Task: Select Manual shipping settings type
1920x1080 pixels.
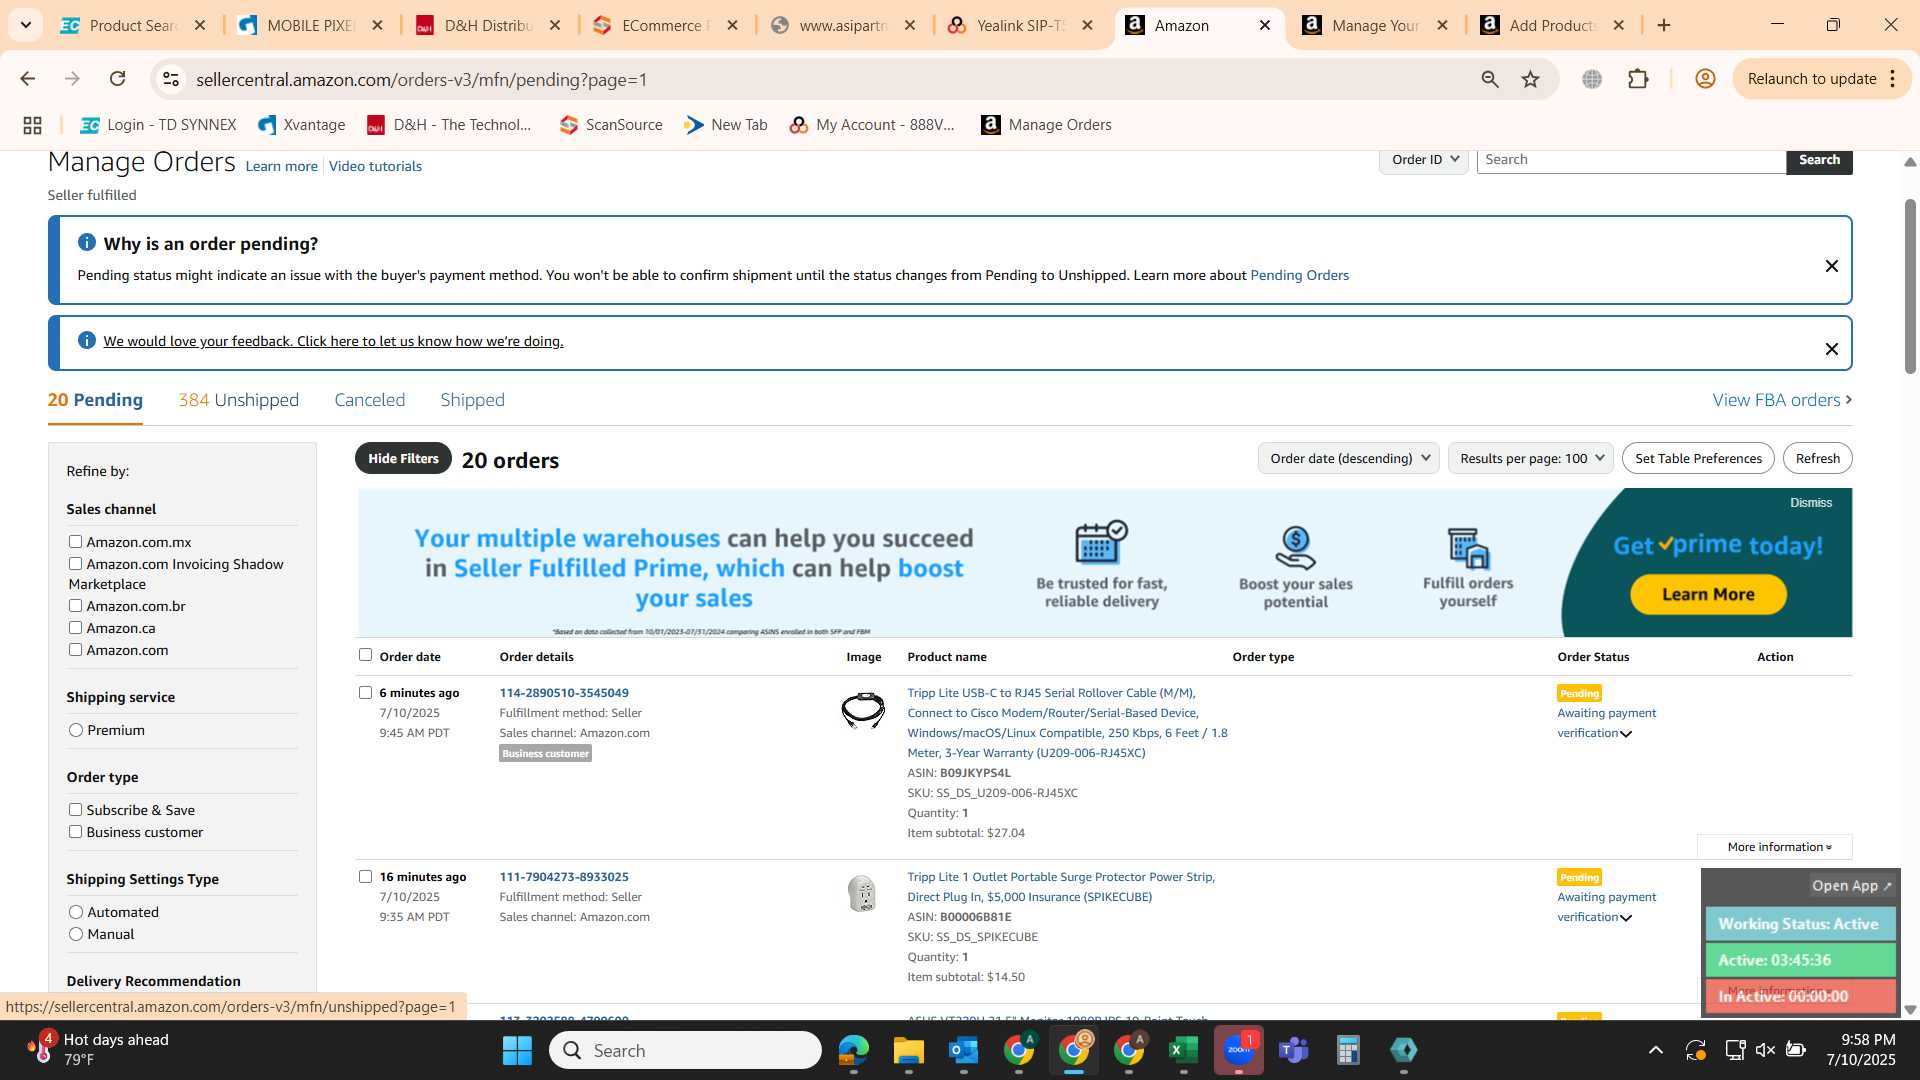Action: [x=75, y=934]
